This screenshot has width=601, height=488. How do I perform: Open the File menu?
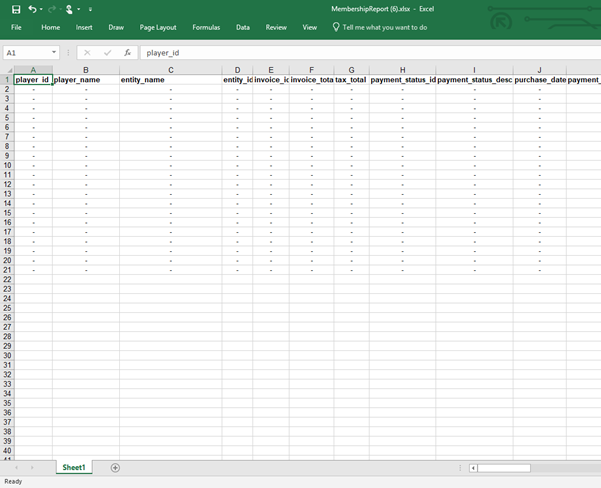tap(16, 27)
